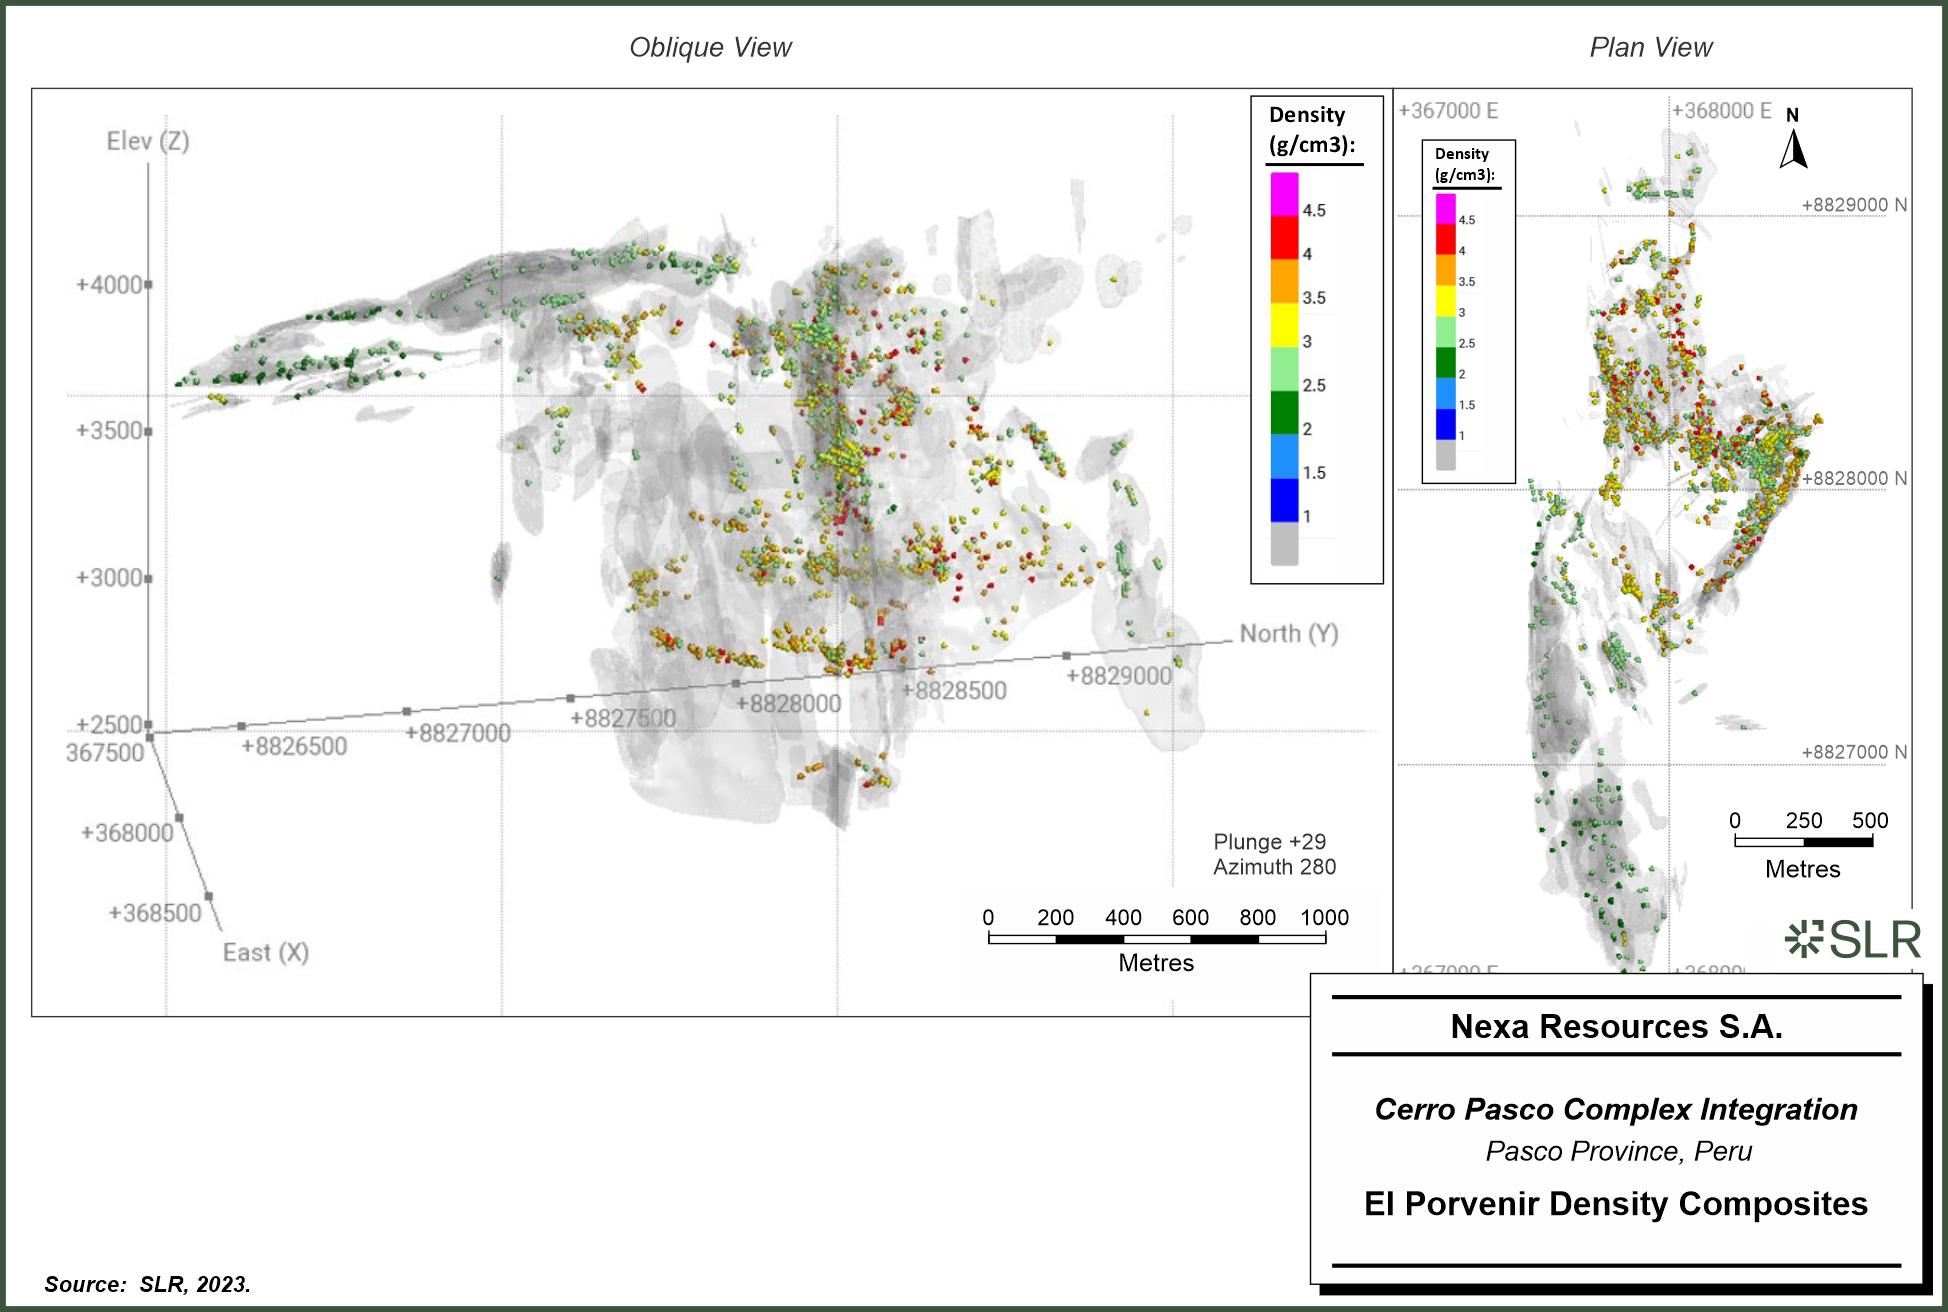Click the Elev (Z) axis label
The image size is (1948, 1312).
[x=148, y=141]
